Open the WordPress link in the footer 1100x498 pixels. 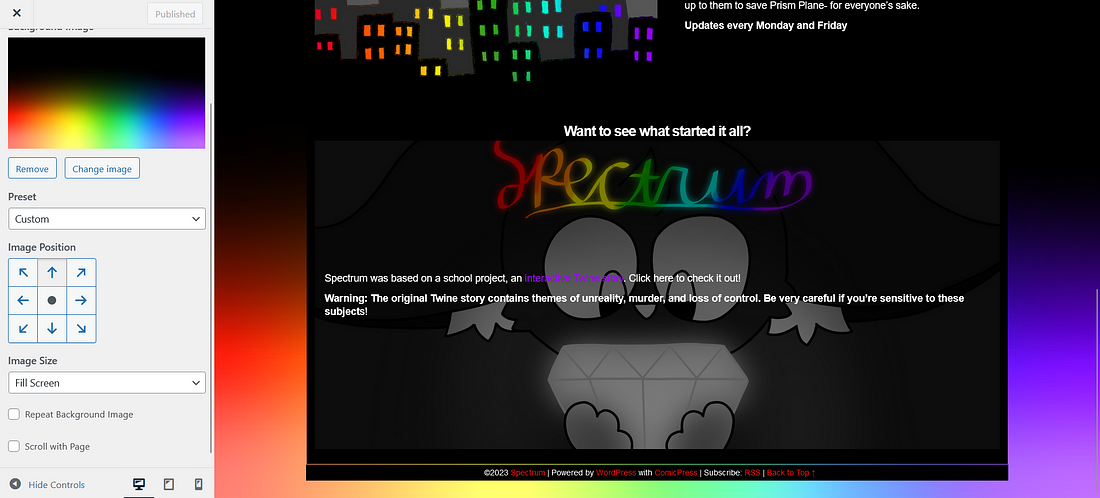(x=616, y=473)
